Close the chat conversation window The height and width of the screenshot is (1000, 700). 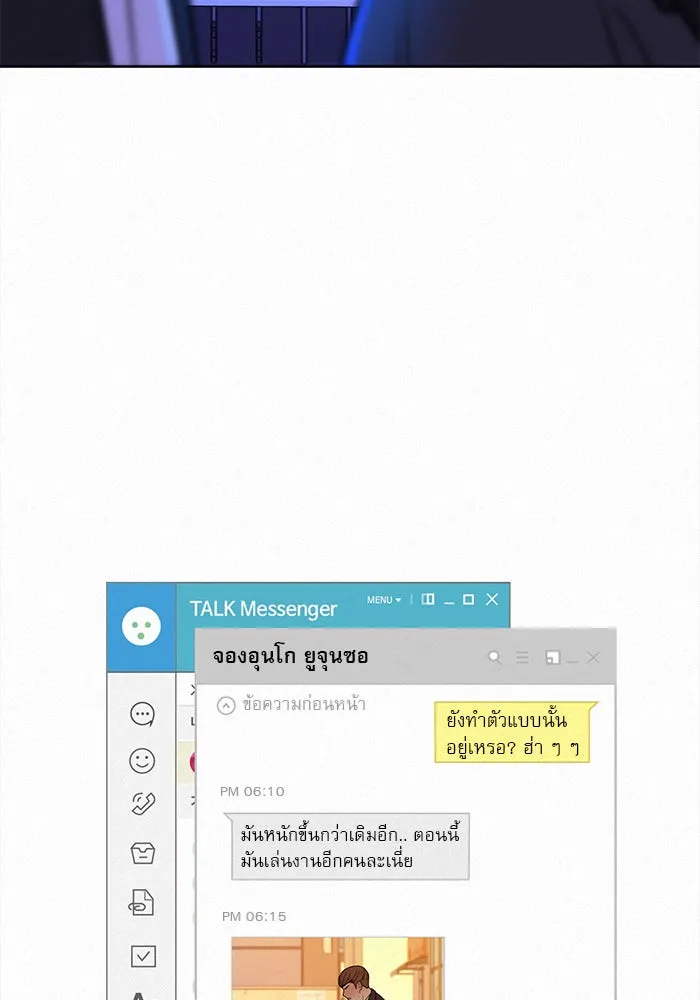pyautogui.click(x=594, y=657)
